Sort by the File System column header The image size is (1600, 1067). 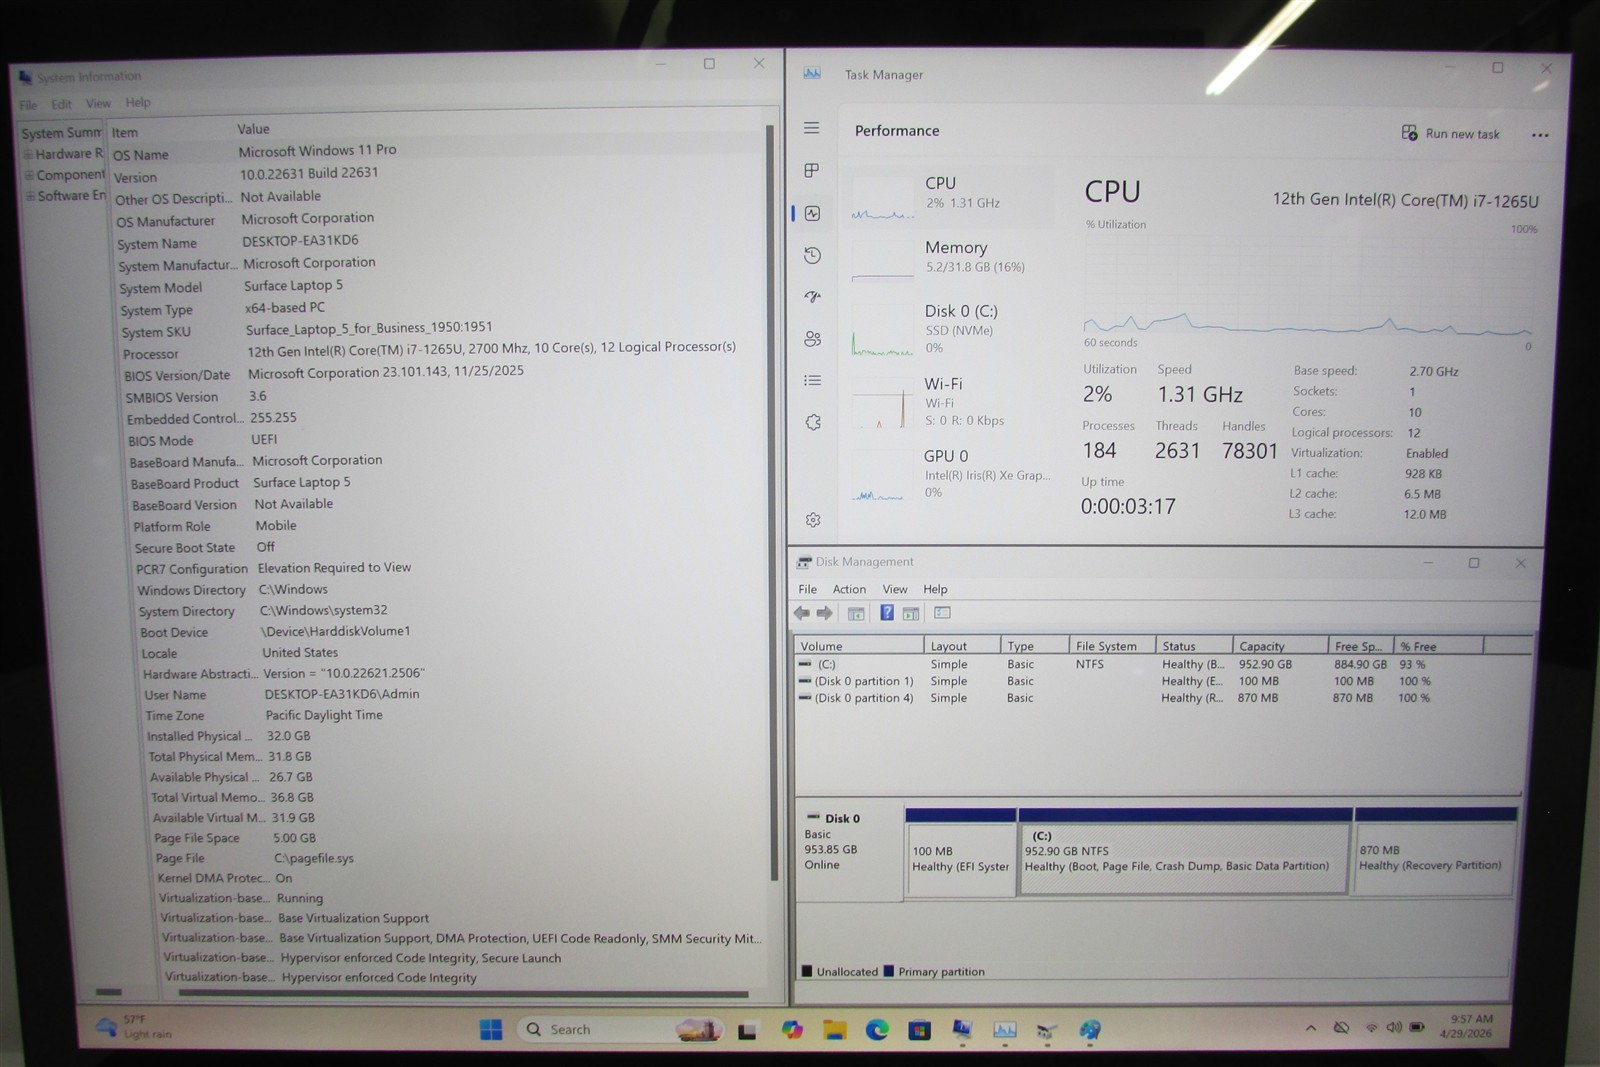click(x=1111, y=646)
